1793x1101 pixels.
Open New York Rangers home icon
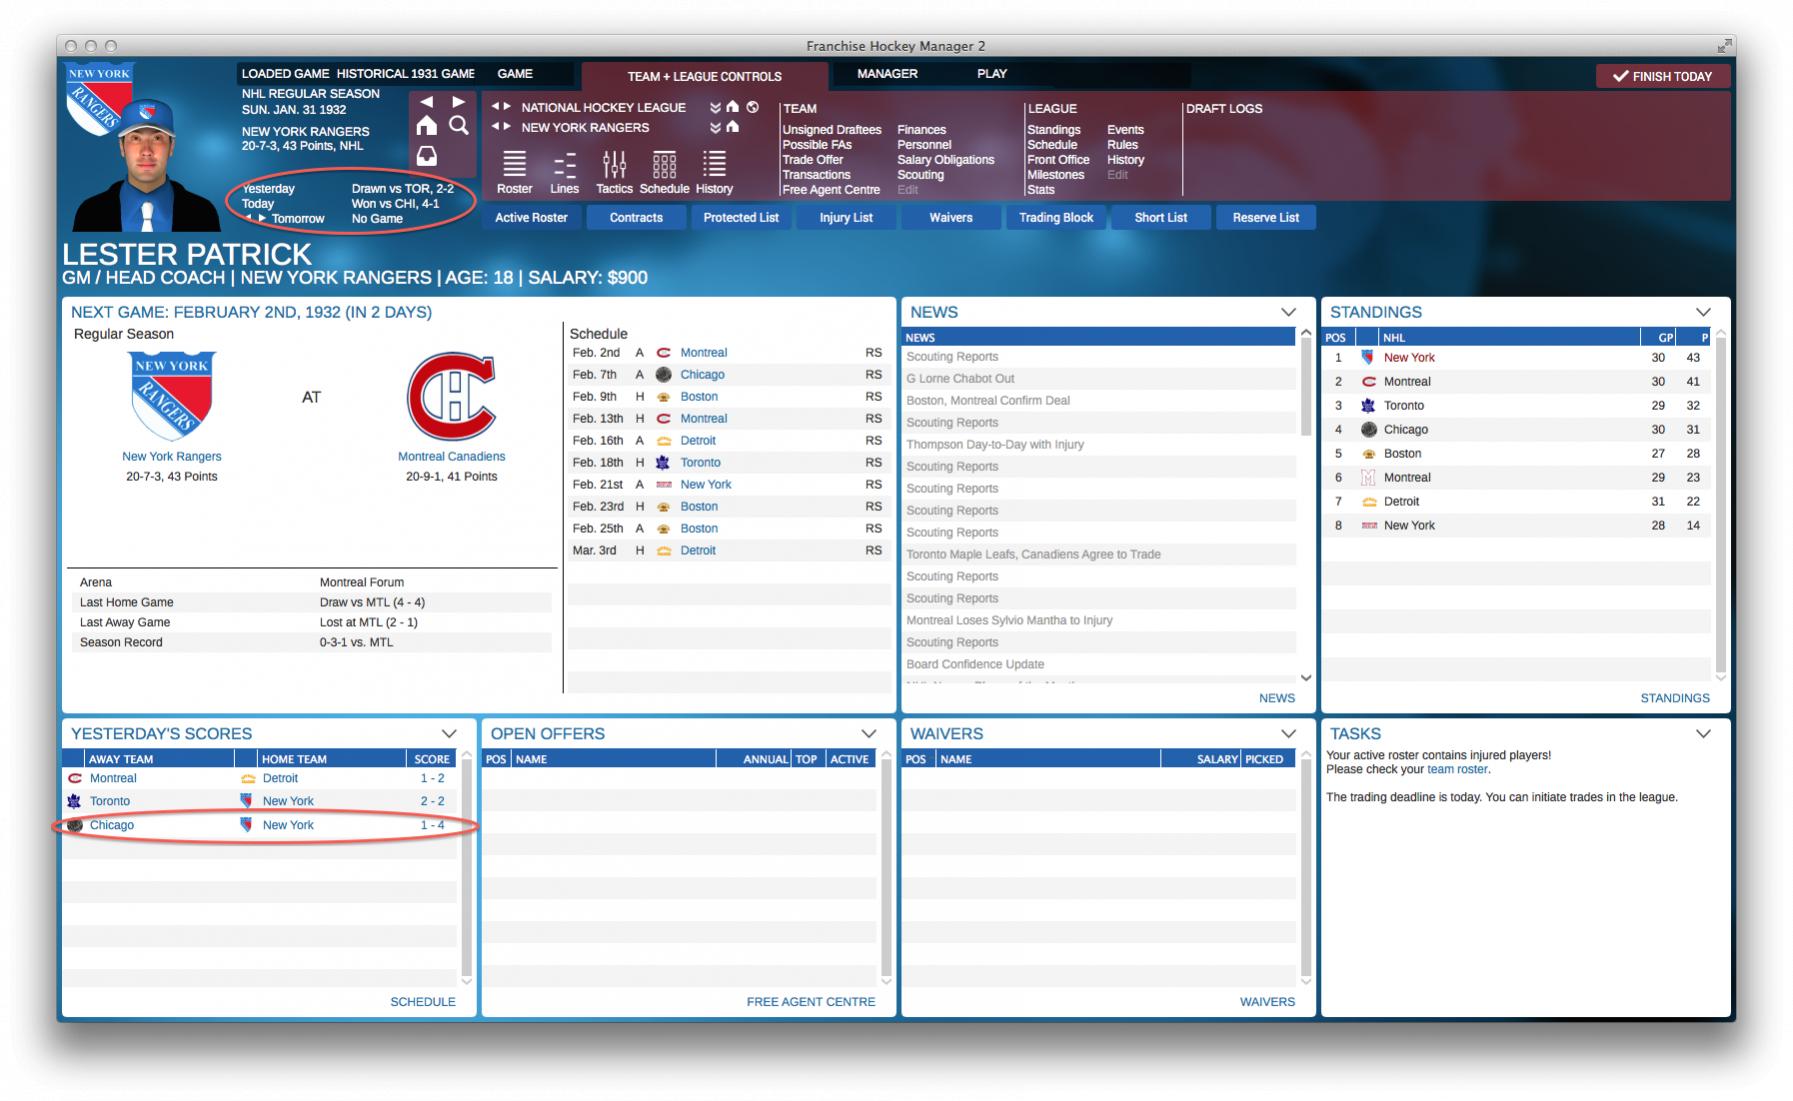(733, 127)
